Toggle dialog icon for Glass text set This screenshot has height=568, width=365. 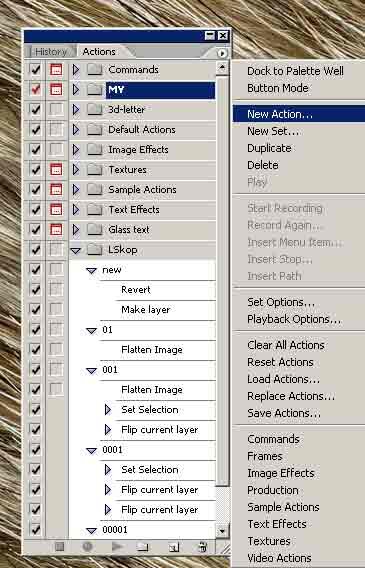(x=56, y=230)
